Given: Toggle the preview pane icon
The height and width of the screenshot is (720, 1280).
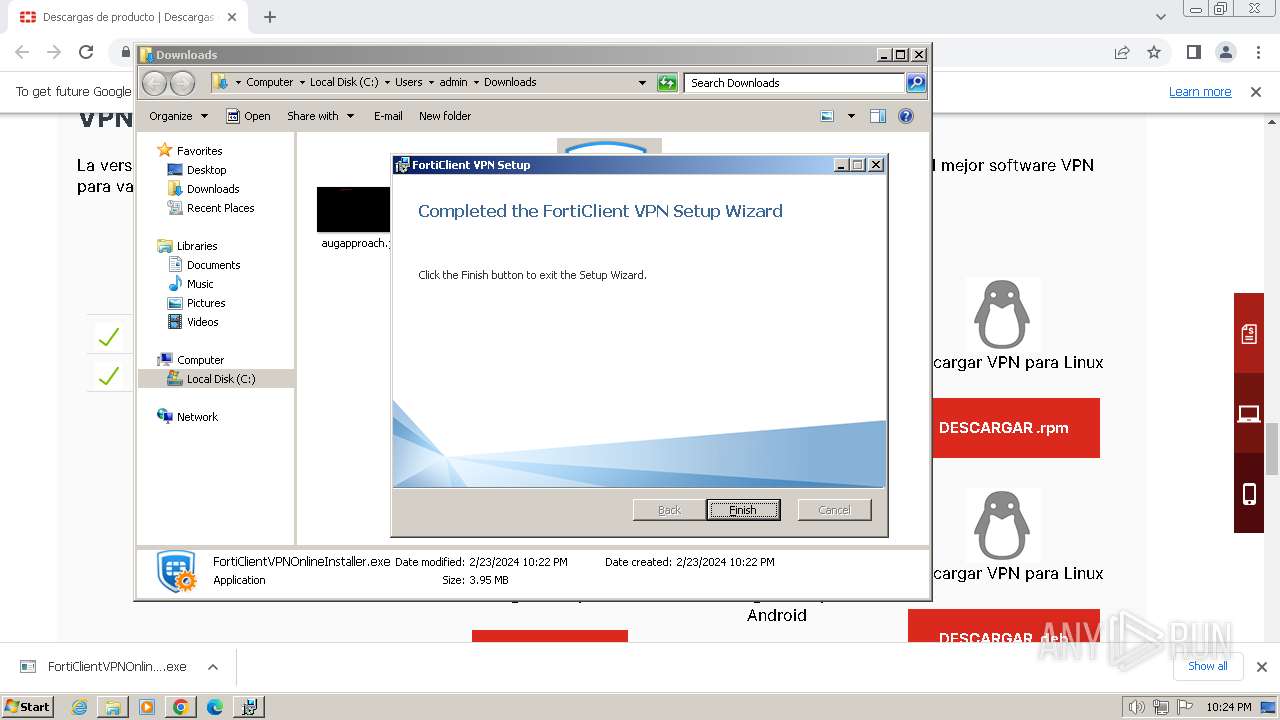Looking at the screenshot, I should pos(878,116).
